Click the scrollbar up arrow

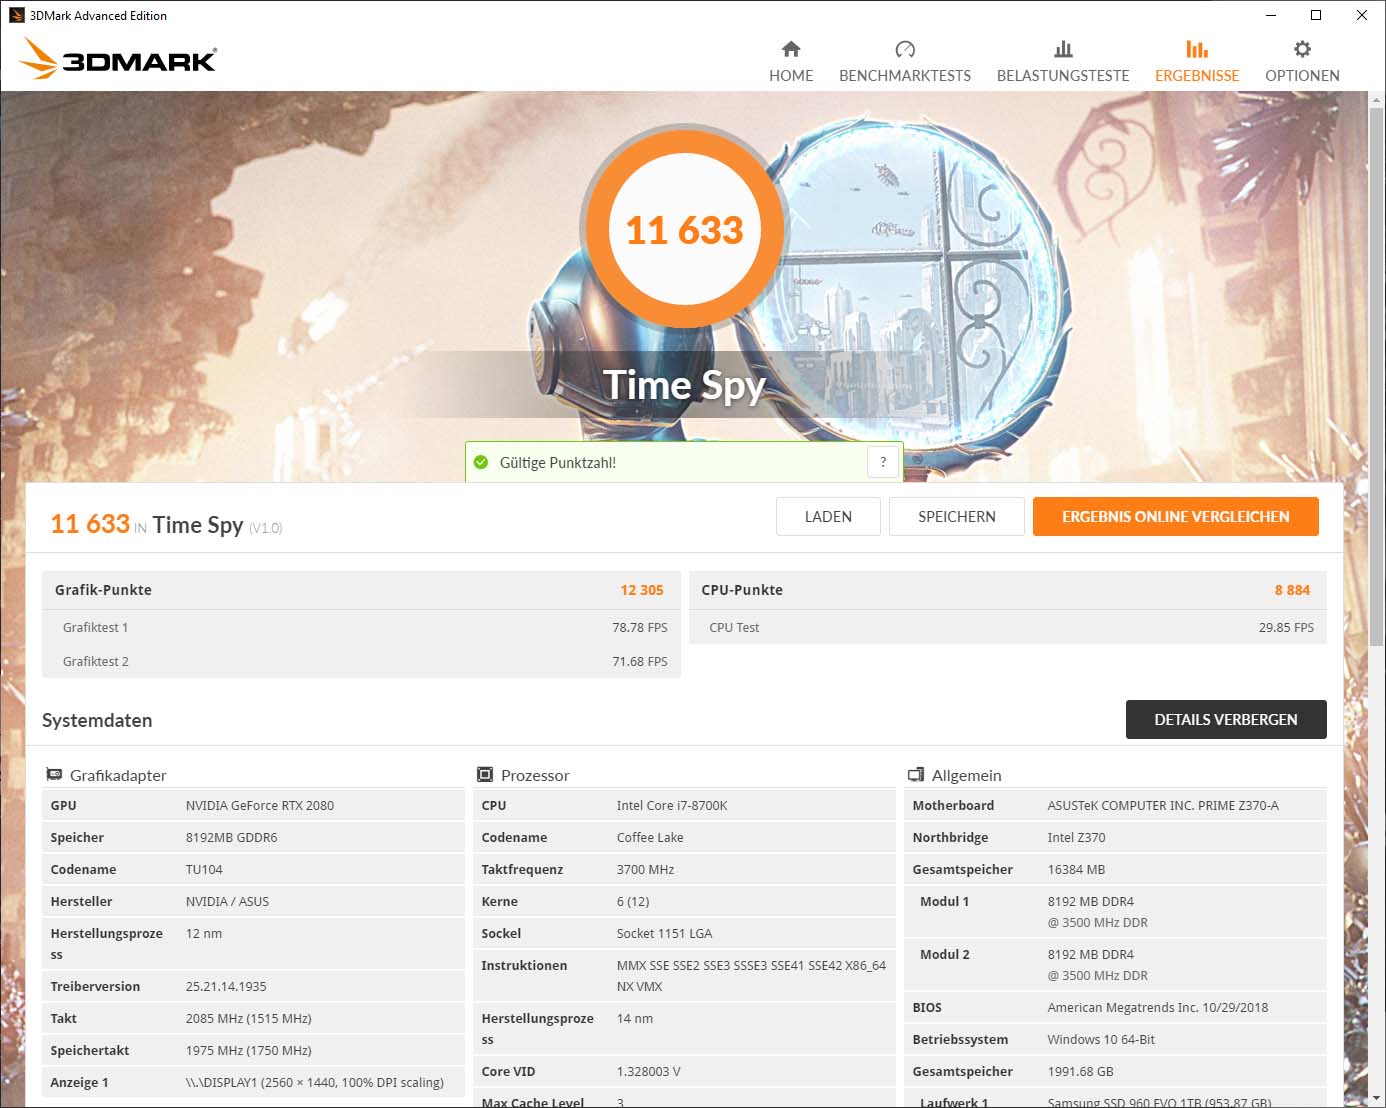point(1377,100)
